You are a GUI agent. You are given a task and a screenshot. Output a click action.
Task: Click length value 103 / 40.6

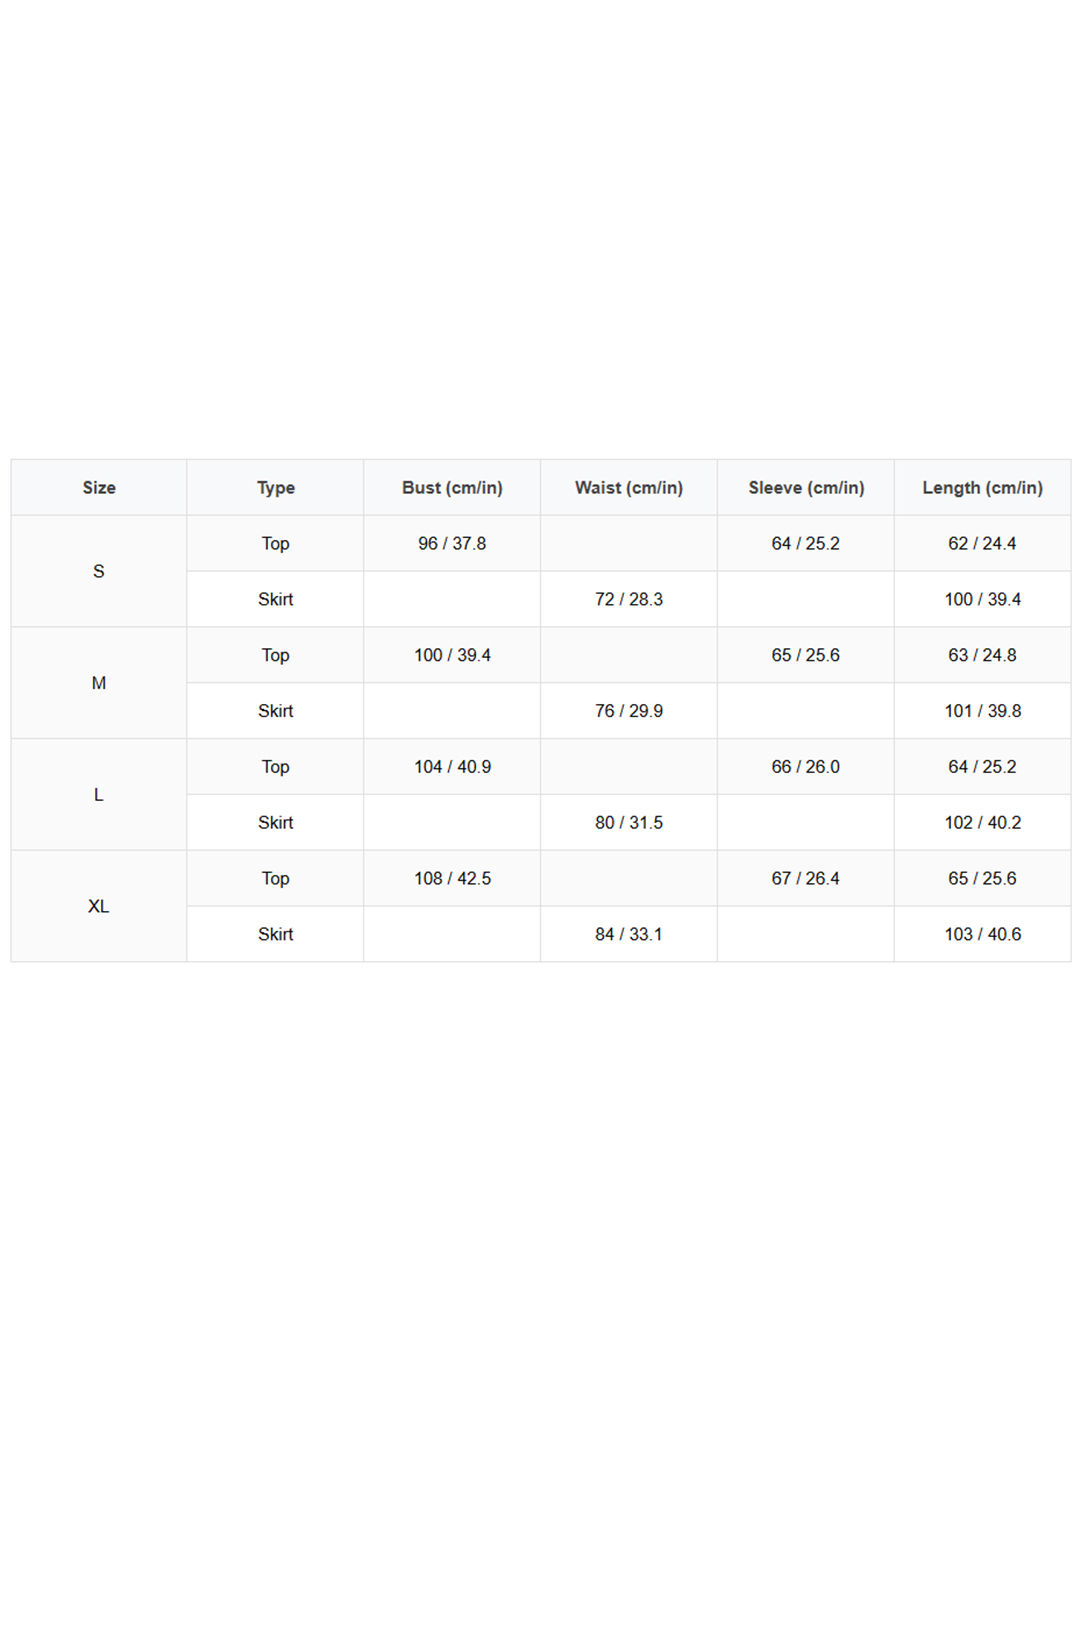pyautogui.click(x=982, y=934)
